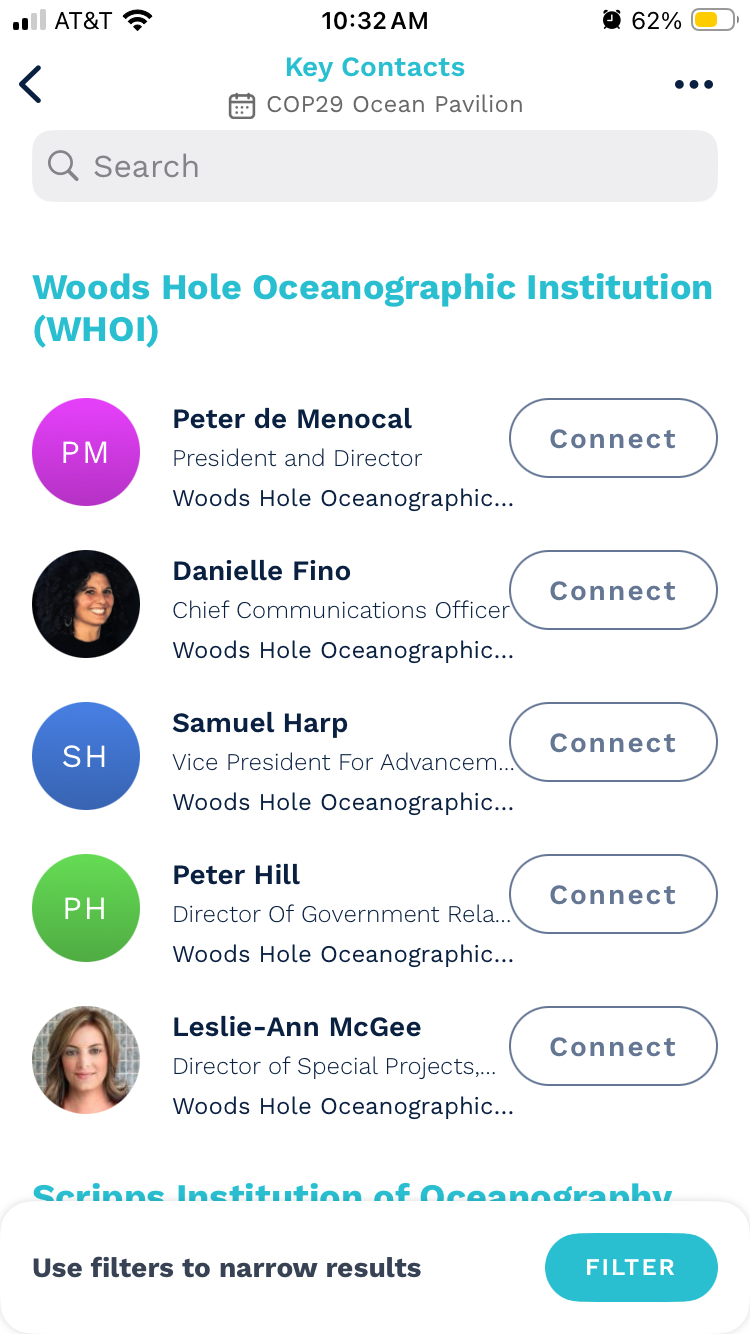Tap the PM avatar for Peter de Menocal

(86, 452)
